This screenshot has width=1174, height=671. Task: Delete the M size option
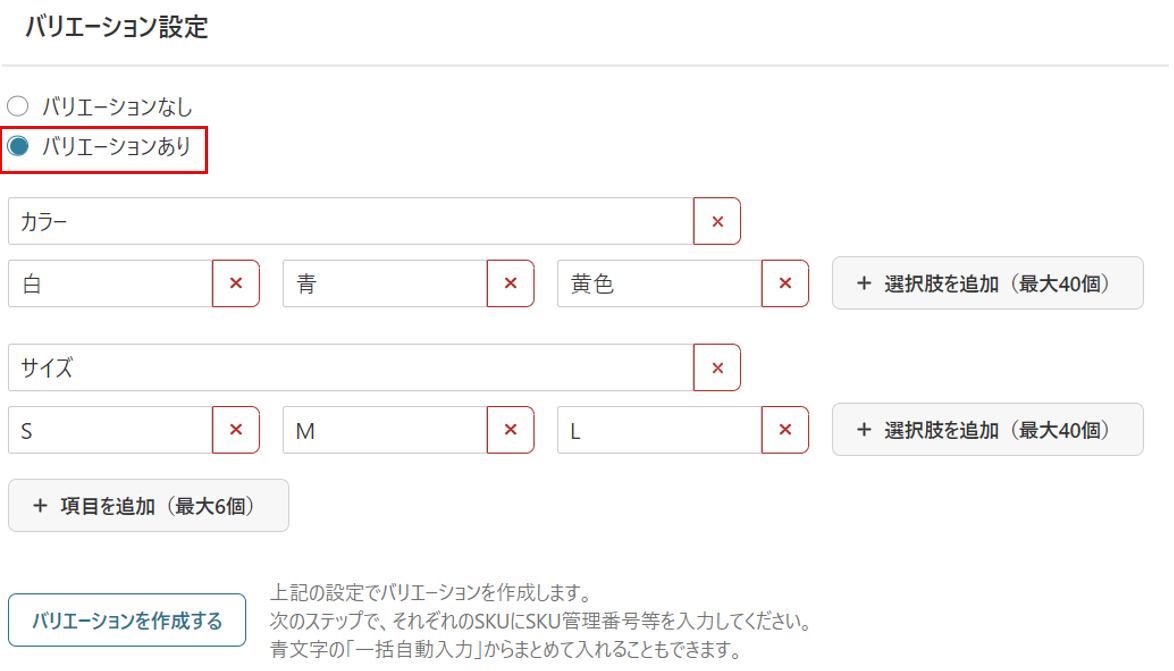point(511,430)
